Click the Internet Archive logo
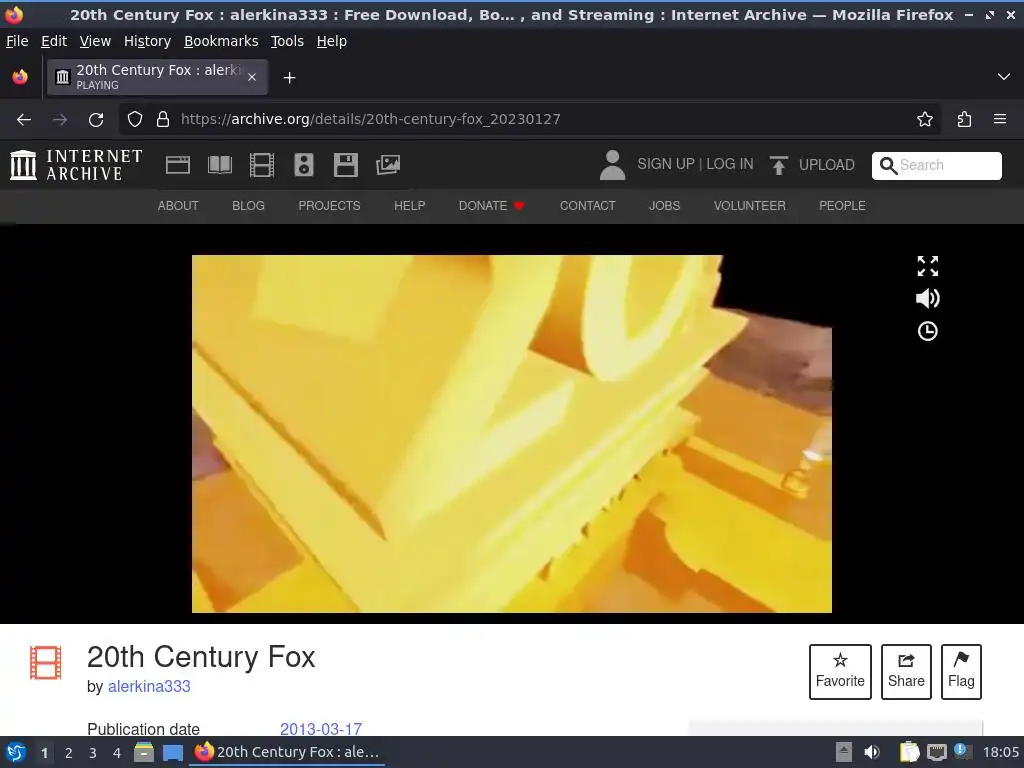This screenshot has width=1024, height=768. [x=76, y=165]
